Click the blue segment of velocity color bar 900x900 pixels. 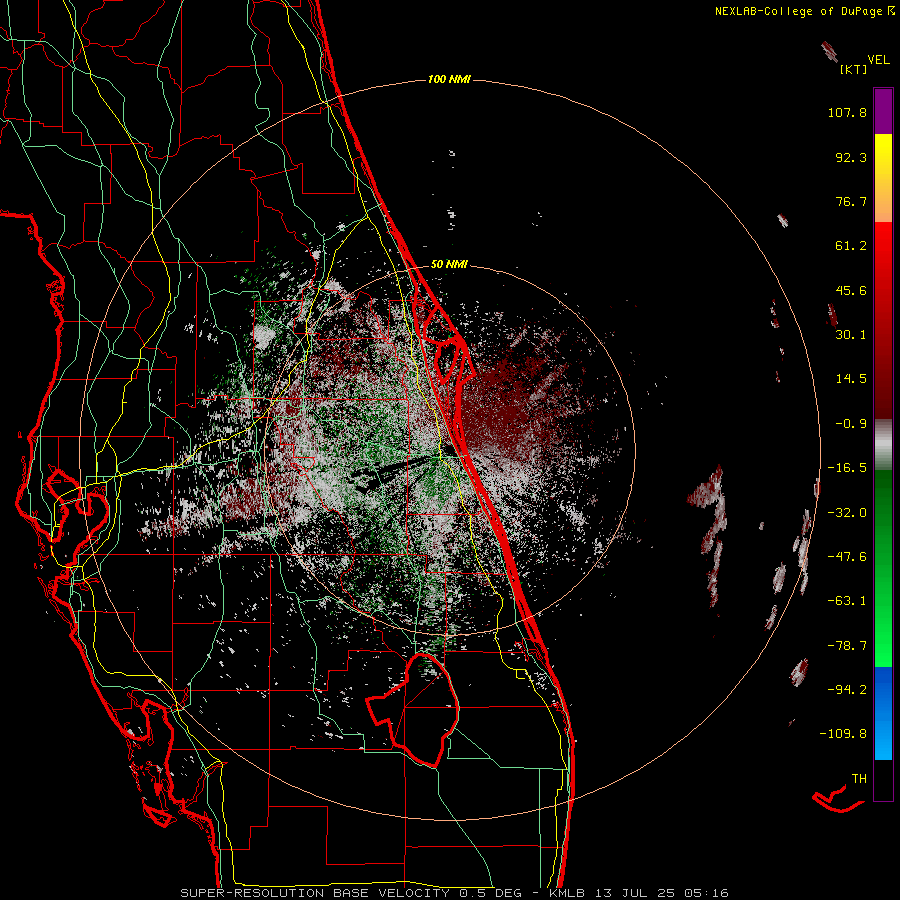point(883,713)
